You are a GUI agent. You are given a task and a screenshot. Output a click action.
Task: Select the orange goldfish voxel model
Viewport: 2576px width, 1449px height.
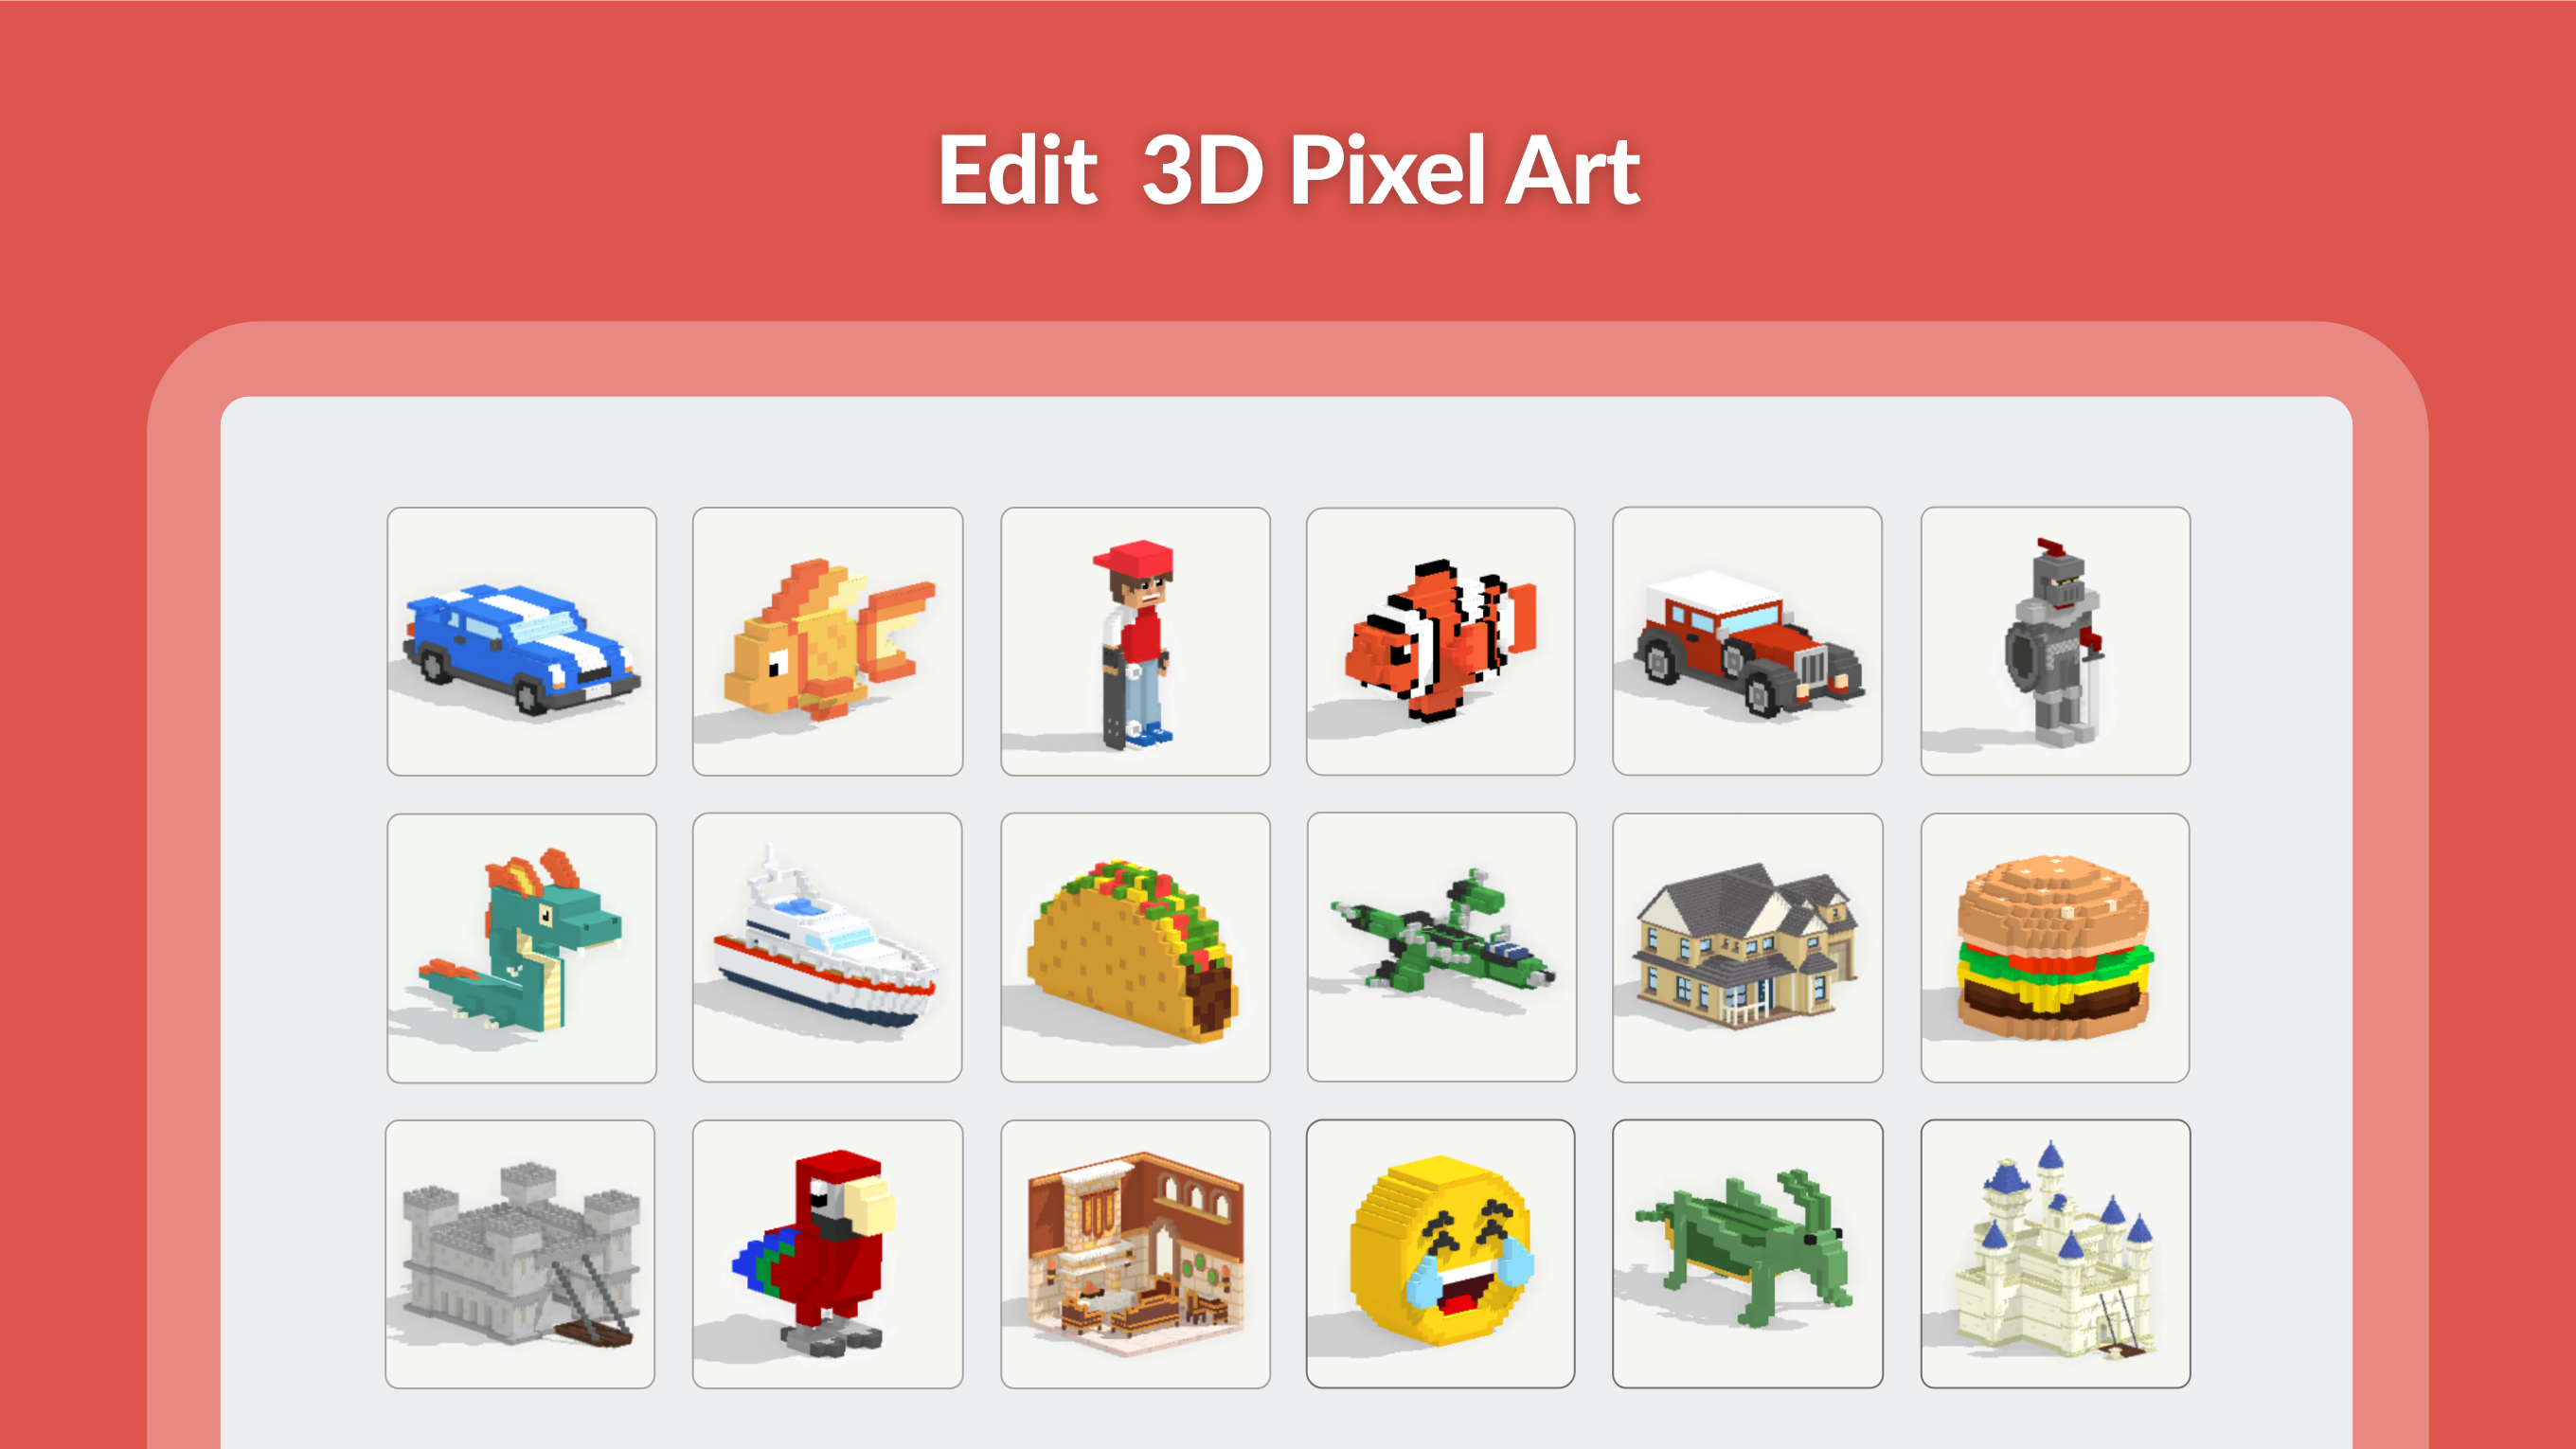point(828,641)
